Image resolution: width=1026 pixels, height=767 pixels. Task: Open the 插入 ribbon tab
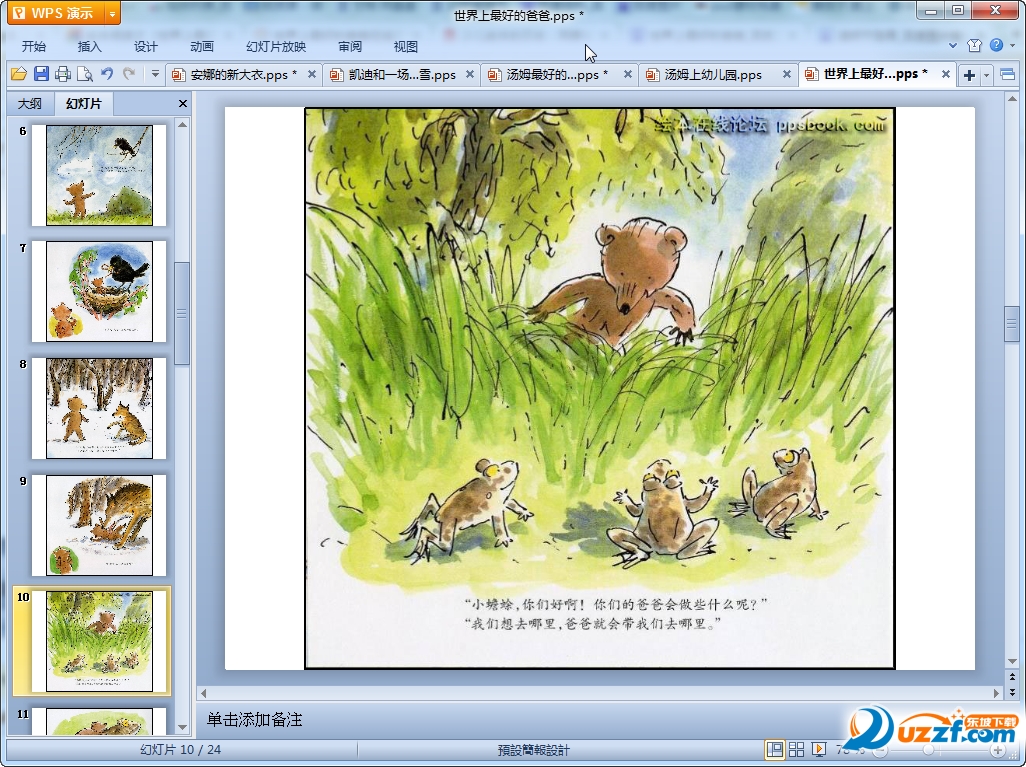click(90, 46)
